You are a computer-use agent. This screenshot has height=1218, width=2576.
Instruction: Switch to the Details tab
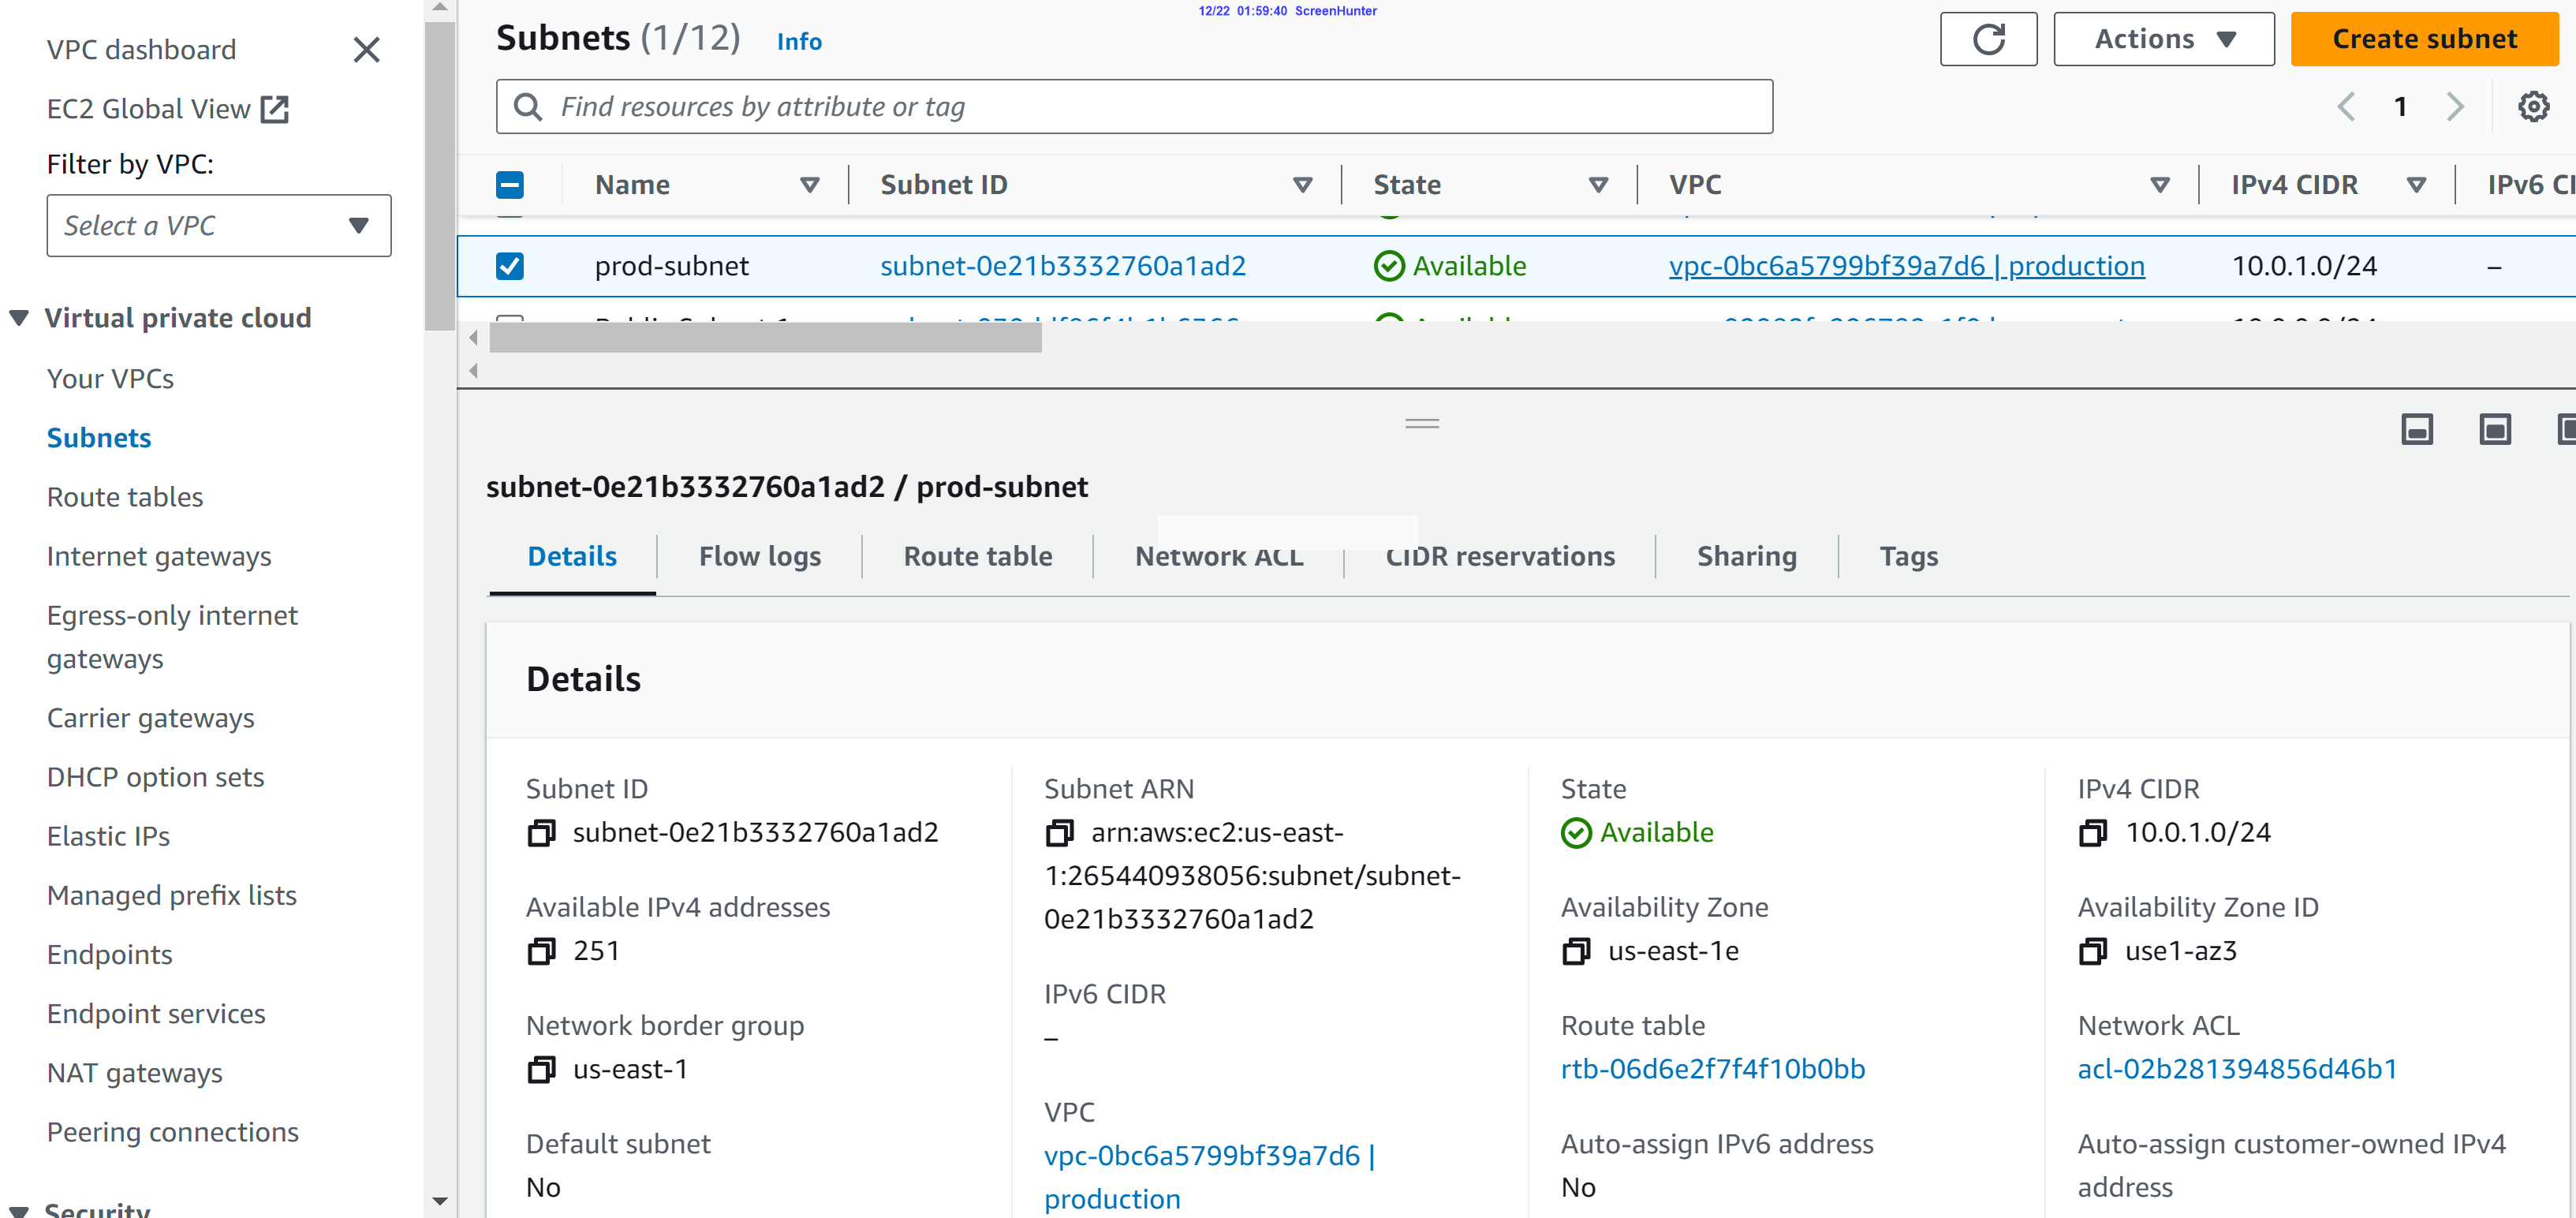click(x=572, y=556)
